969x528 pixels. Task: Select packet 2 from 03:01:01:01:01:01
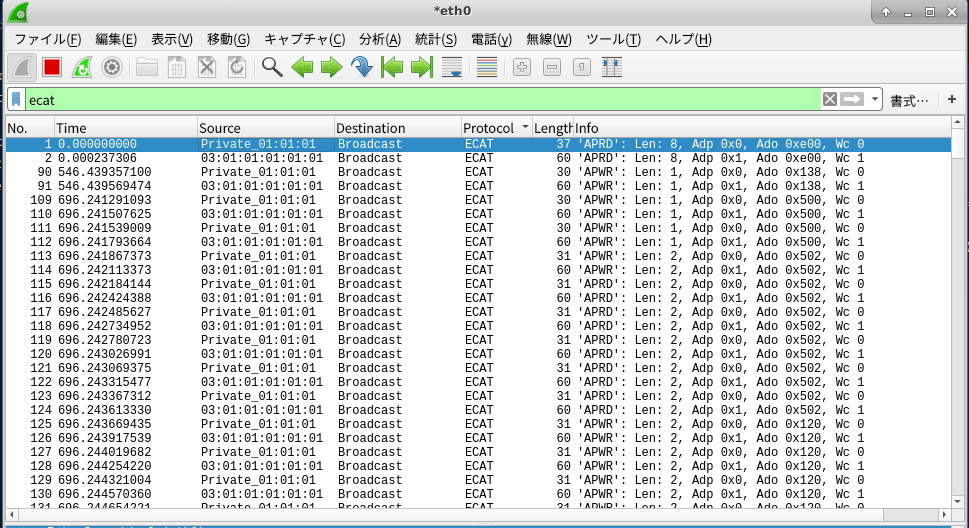pyautogui.click(x=478, y=158)
